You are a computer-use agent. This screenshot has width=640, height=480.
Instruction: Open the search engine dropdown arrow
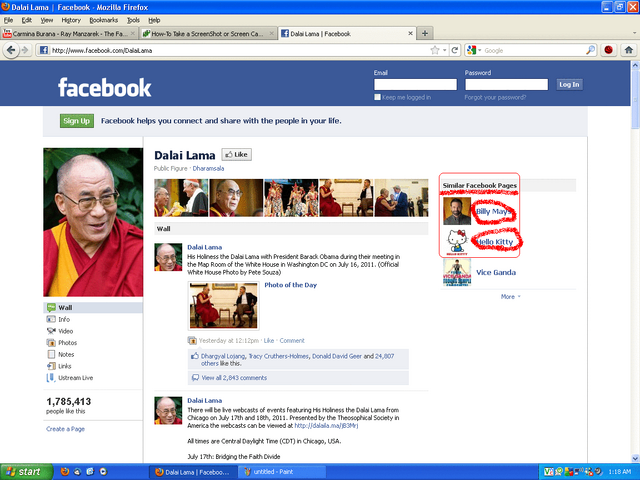tap(480, 51)
